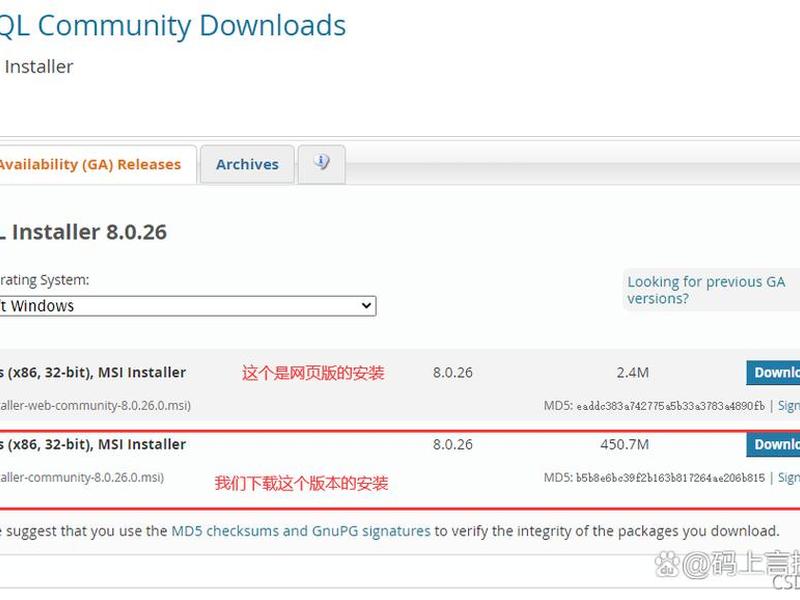Download the 2.4M web installer
This screenshot has height=600, width=800.
773,372
